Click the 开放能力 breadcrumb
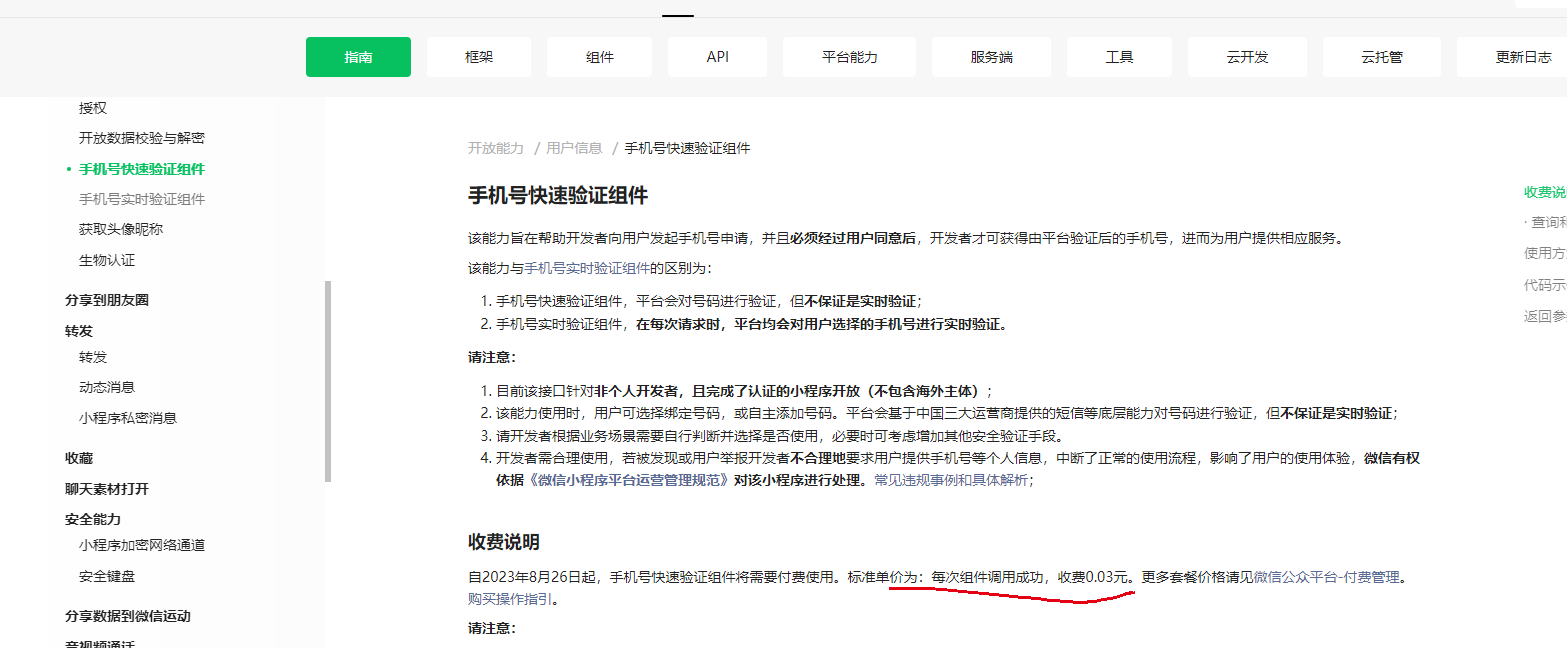The width and height of the screenshot is (1567, 648). (496, 148)
